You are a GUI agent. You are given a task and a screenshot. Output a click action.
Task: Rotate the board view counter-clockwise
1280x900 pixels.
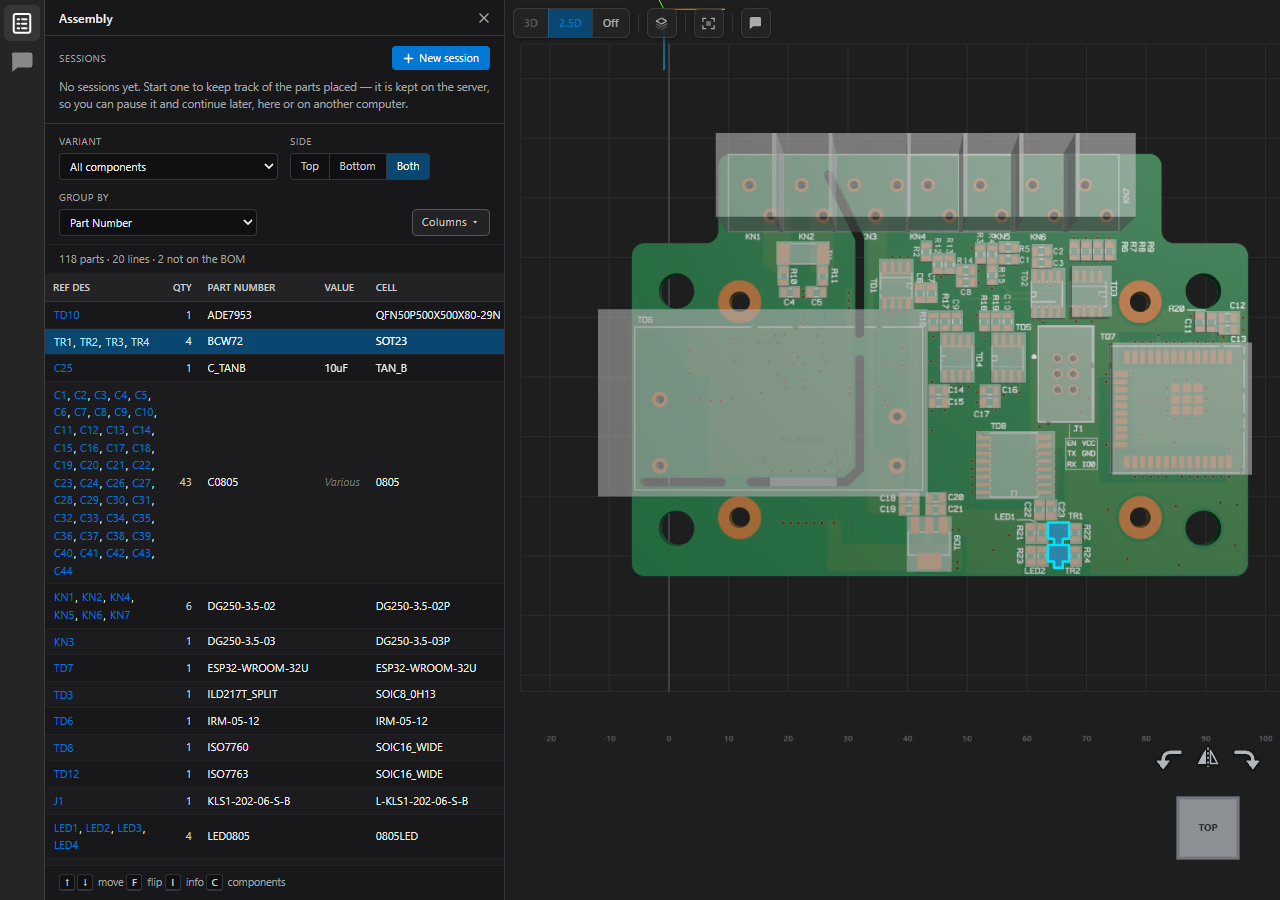(1168, 760)
